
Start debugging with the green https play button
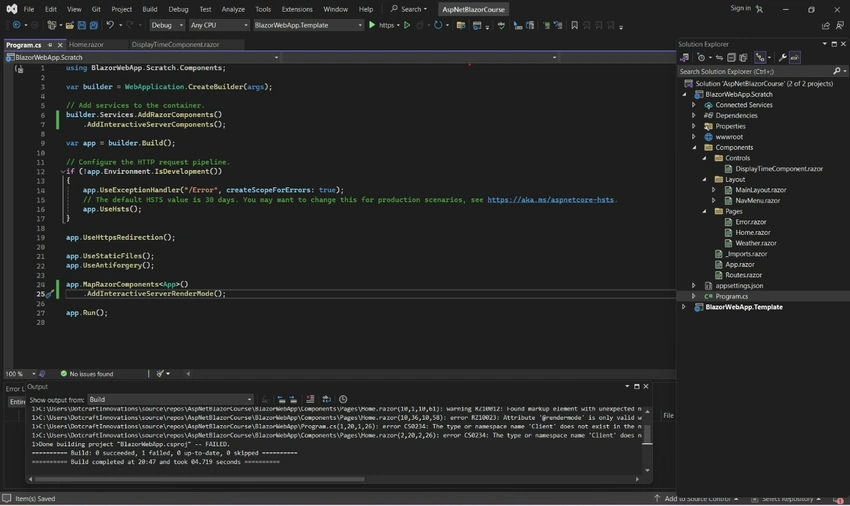[372, 25]
